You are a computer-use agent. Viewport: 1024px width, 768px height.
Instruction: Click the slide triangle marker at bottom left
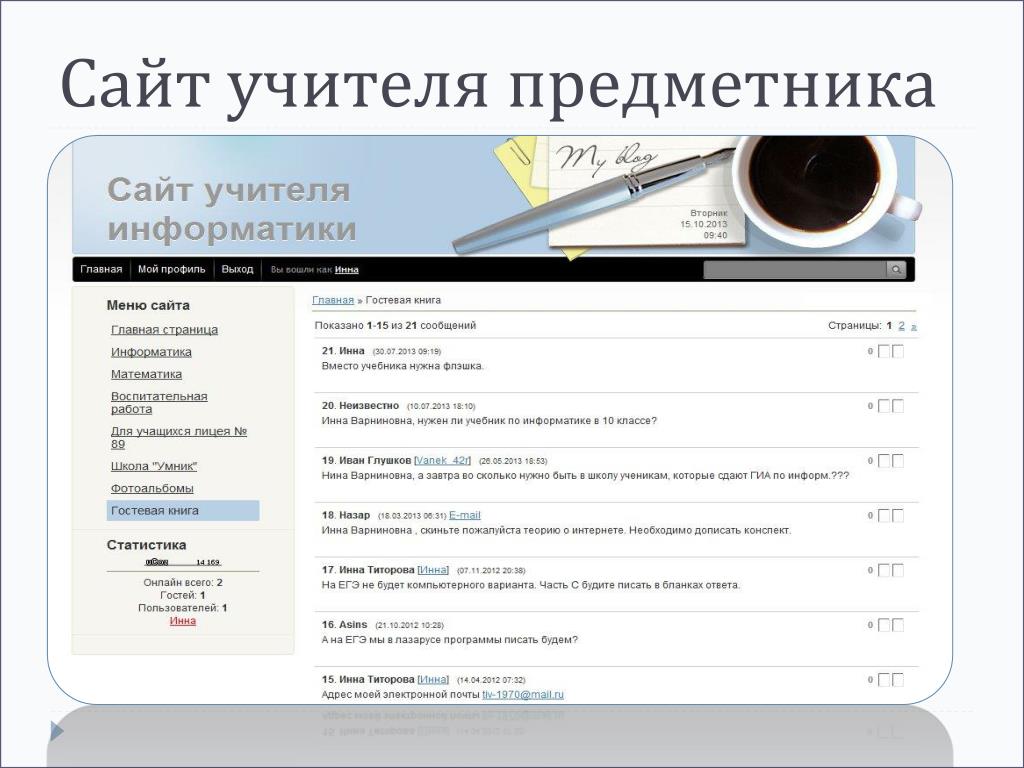click(57, 731)
